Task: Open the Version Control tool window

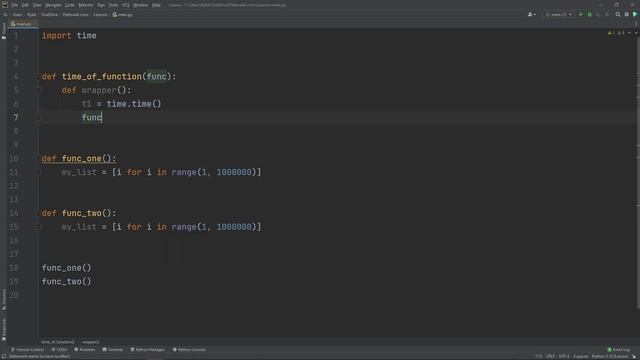Action: (x=27, y=350)
